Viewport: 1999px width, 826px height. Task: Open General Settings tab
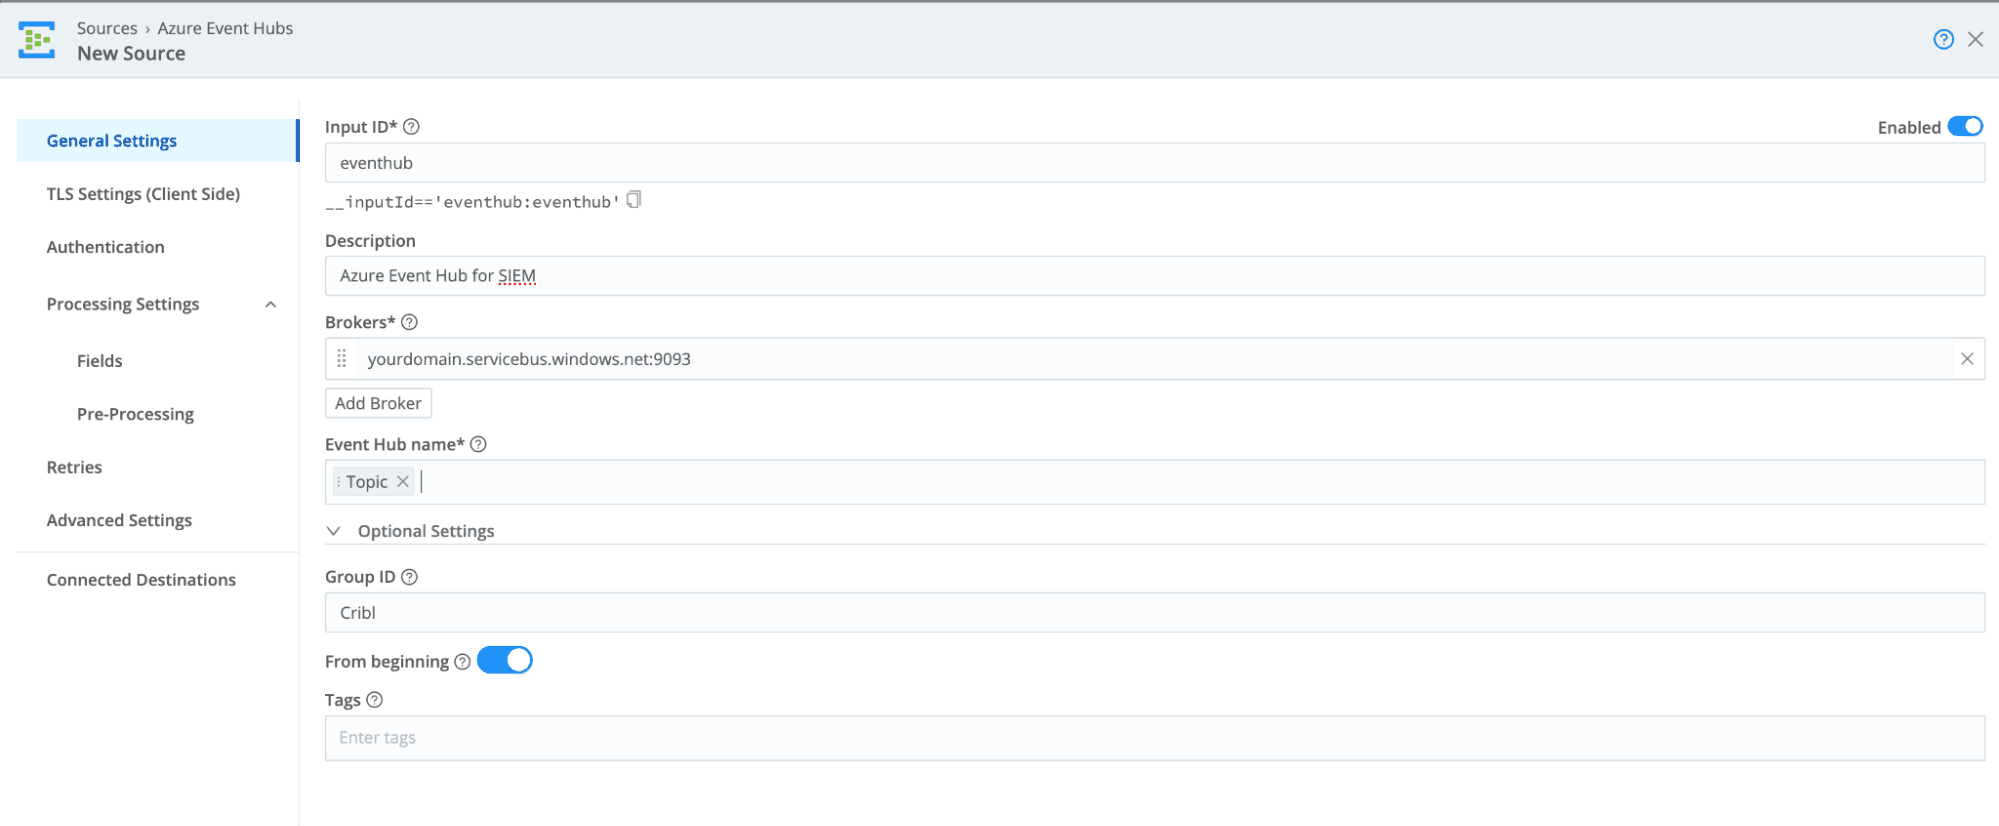point(158,140)
